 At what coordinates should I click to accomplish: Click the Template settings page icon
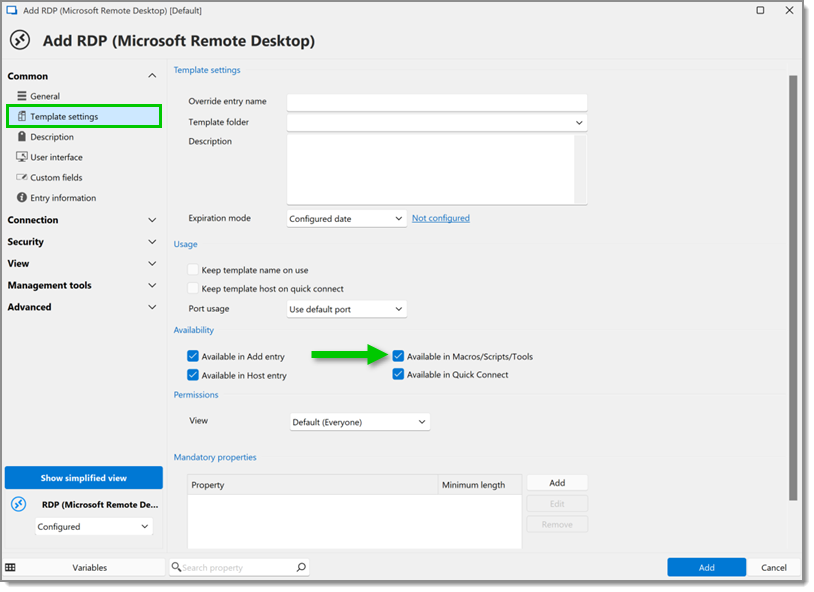coord(21,116)
